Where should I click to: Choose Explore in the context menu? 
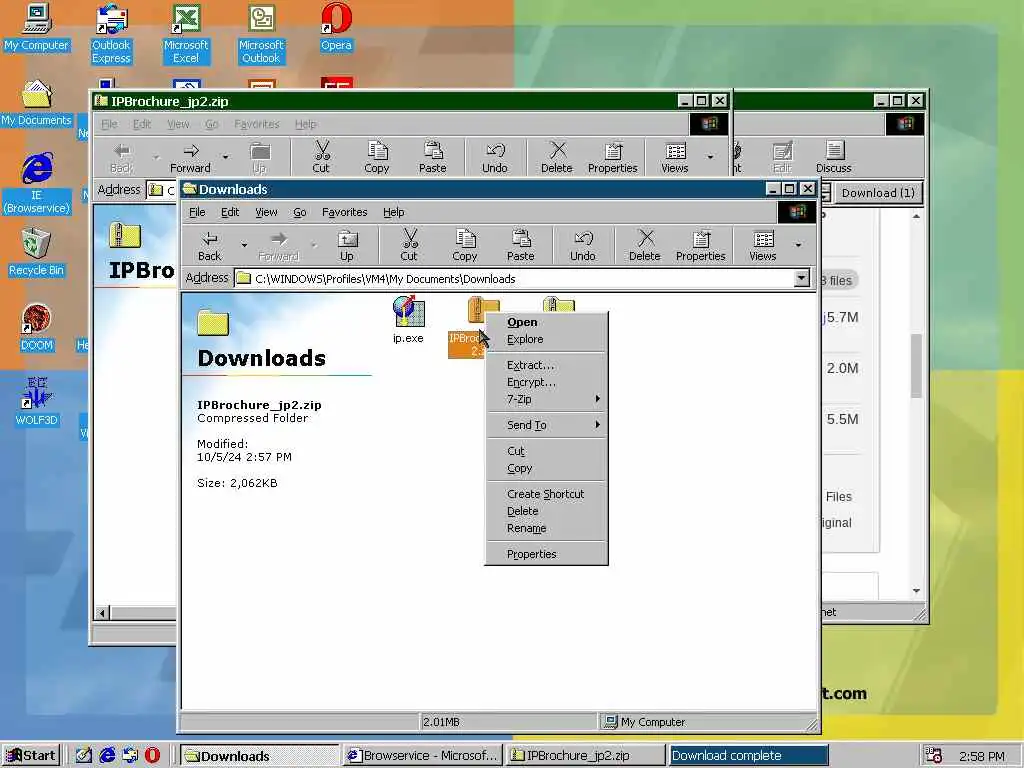[x=547, y=339]
